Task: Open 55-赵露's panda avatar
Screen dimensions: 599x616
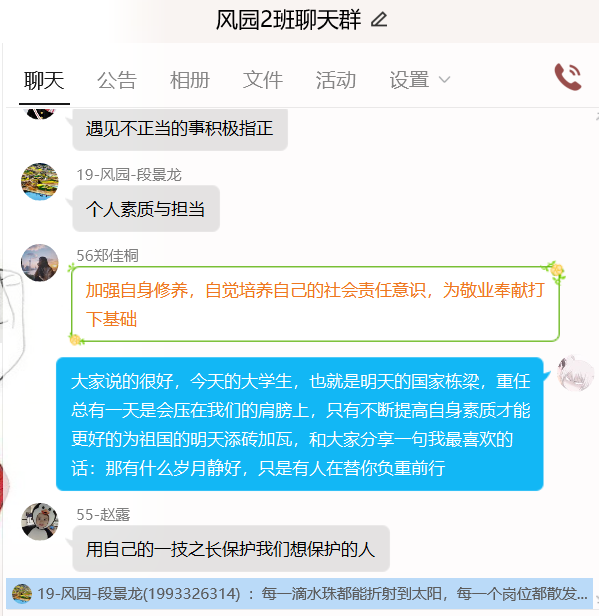Action: pos(39,521)
